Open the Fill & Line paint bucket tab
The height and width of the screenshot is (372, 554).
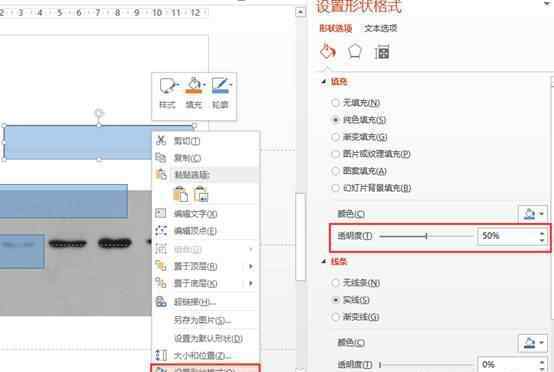click(328, 51)
